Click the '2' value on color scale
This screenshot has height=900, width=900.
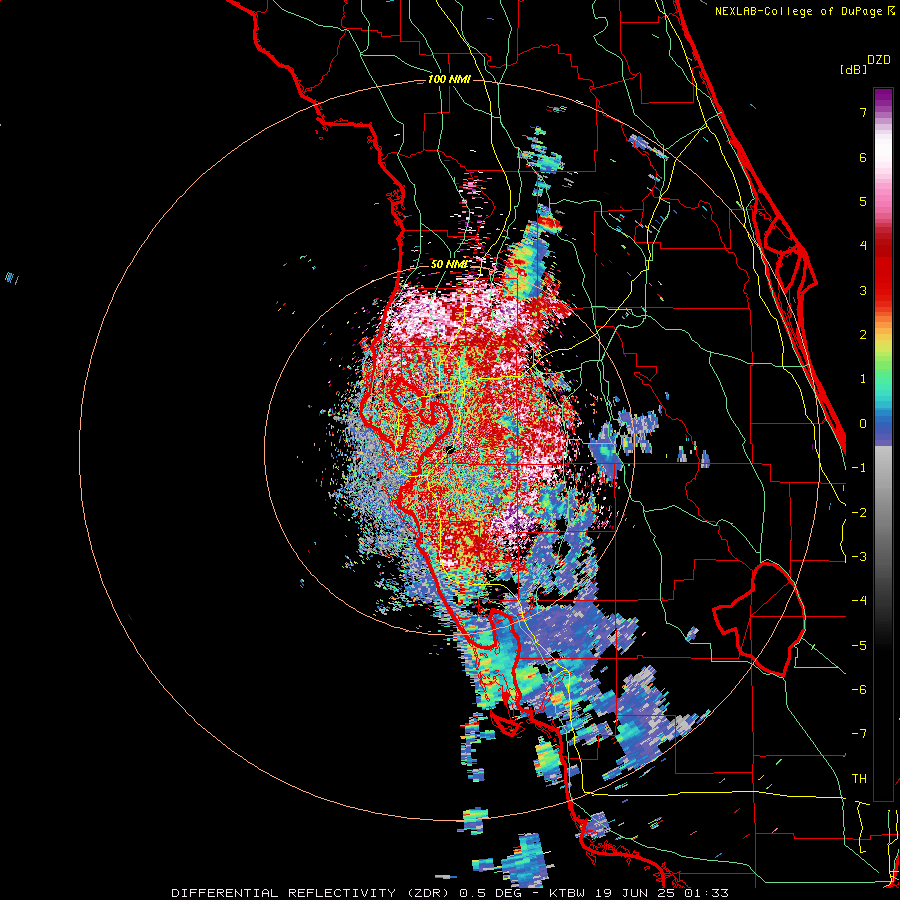pyautogui.click(x=863, y=335)
